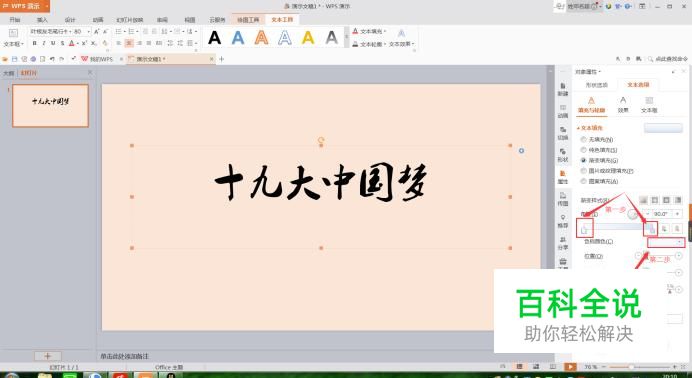Select slide 1 thumbnail

point(50,106)
